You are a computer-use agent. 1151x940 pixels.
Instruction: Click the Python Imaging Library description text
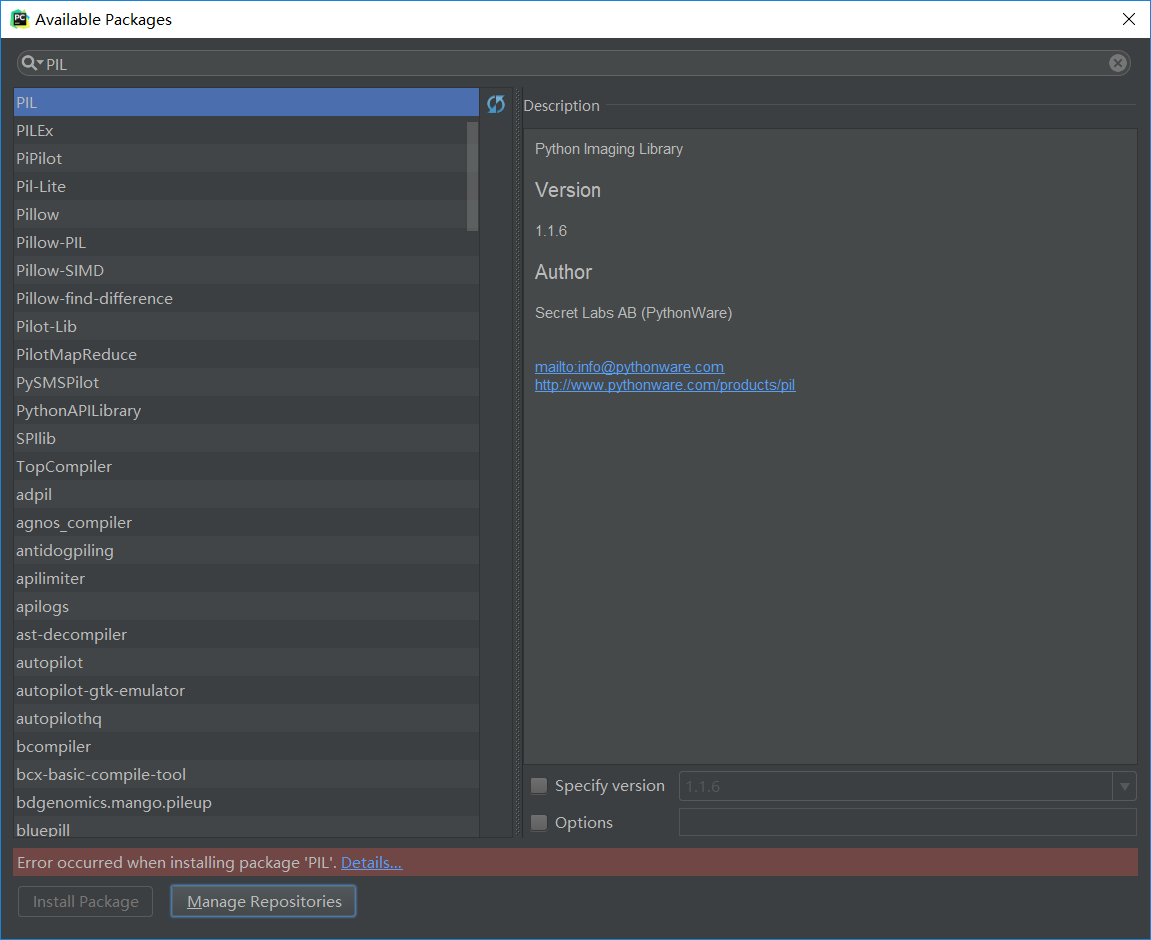click(x=609, y=149)
